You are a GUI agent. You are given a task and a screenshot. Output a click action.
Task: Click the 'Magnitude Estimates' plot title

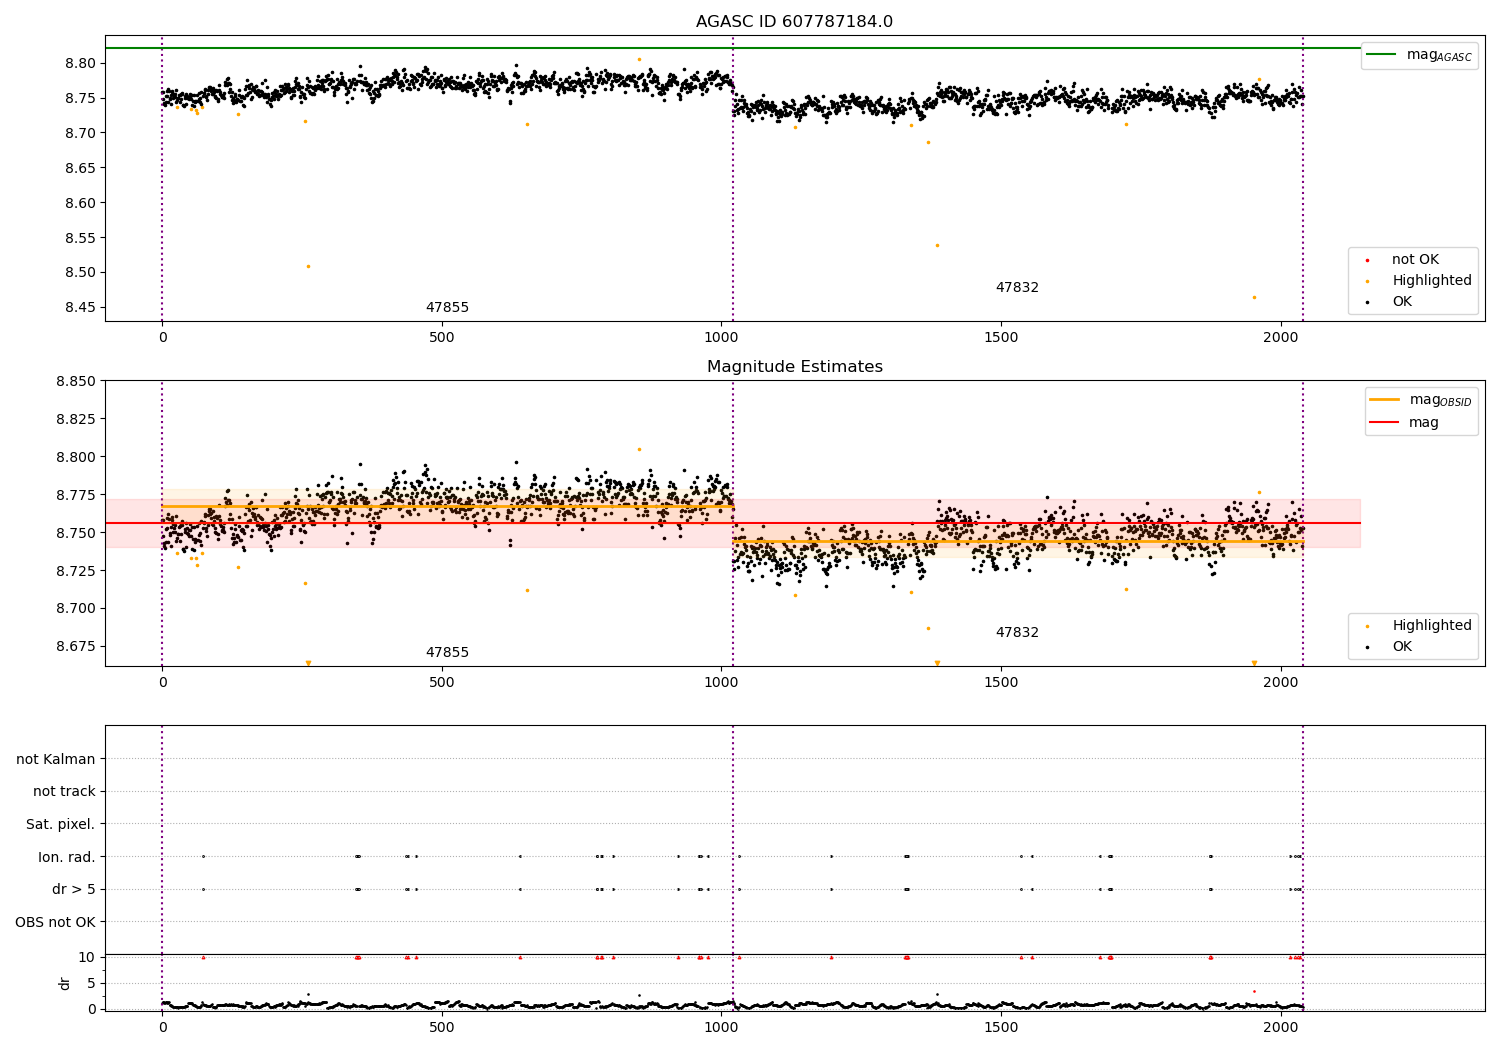point(794,367)
